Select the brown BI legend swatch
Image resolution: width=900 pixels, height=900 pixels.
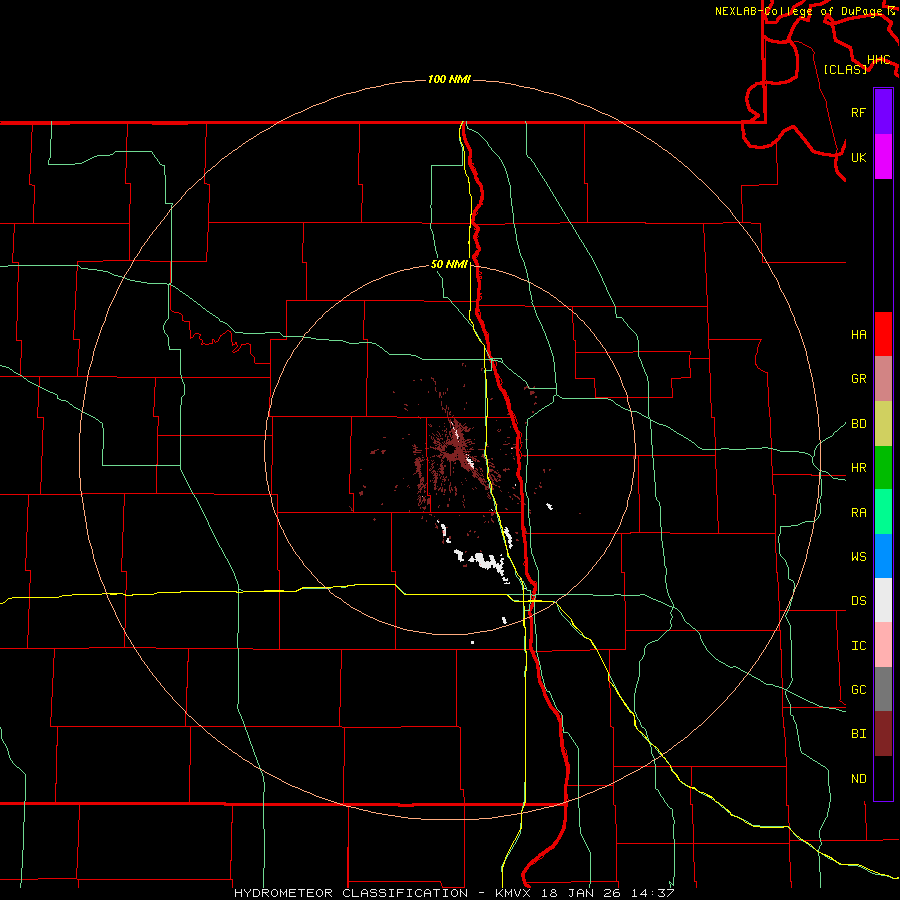click(883, 734)
